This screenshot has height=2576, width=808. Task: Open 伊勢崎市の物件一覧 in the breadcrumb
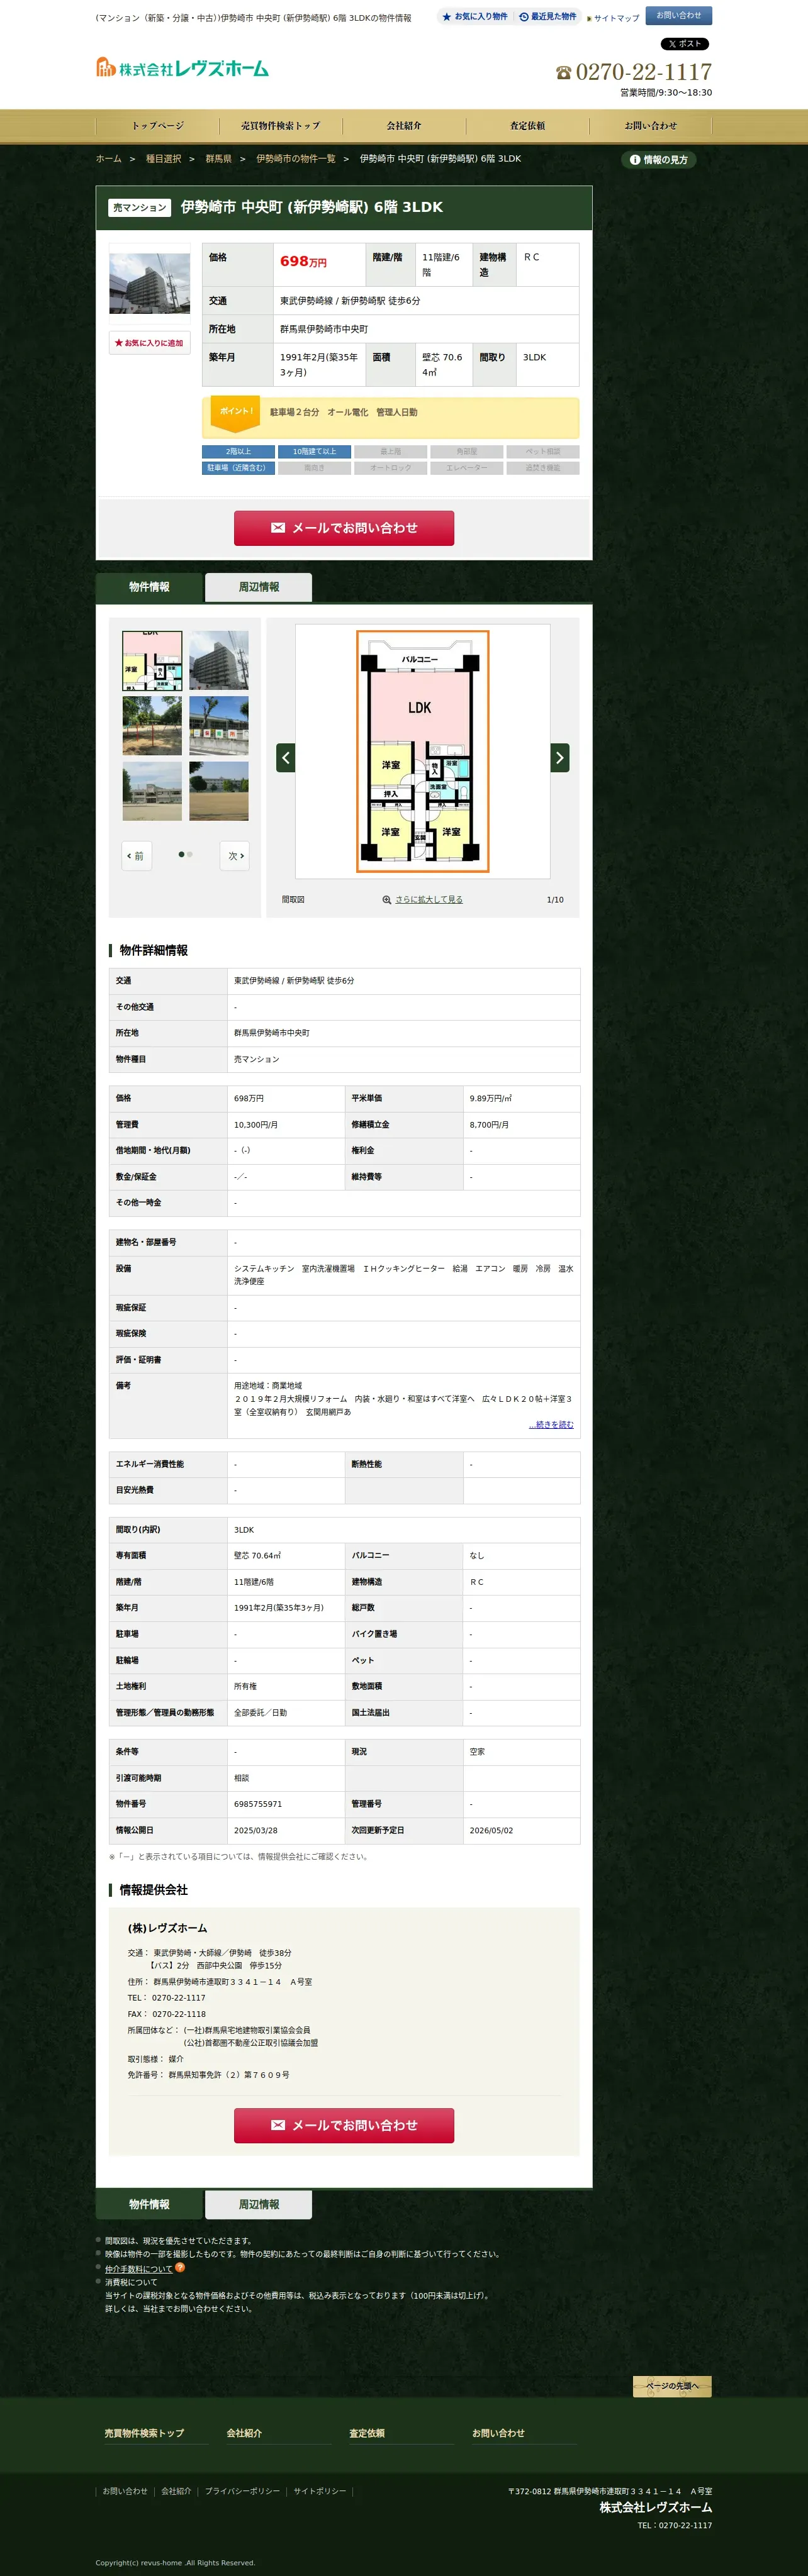coord(296,159)
